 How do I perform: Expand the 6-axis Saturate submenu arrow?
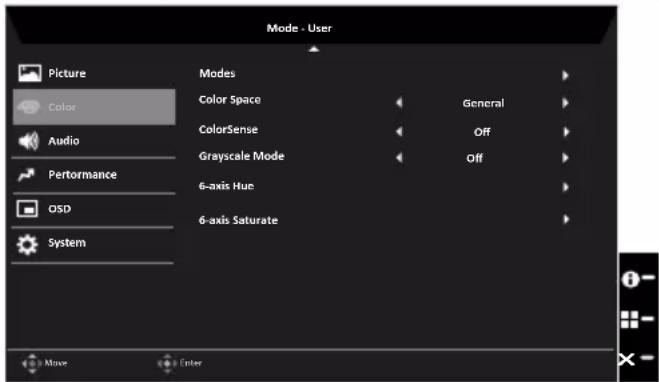click(x=566, y=219)
